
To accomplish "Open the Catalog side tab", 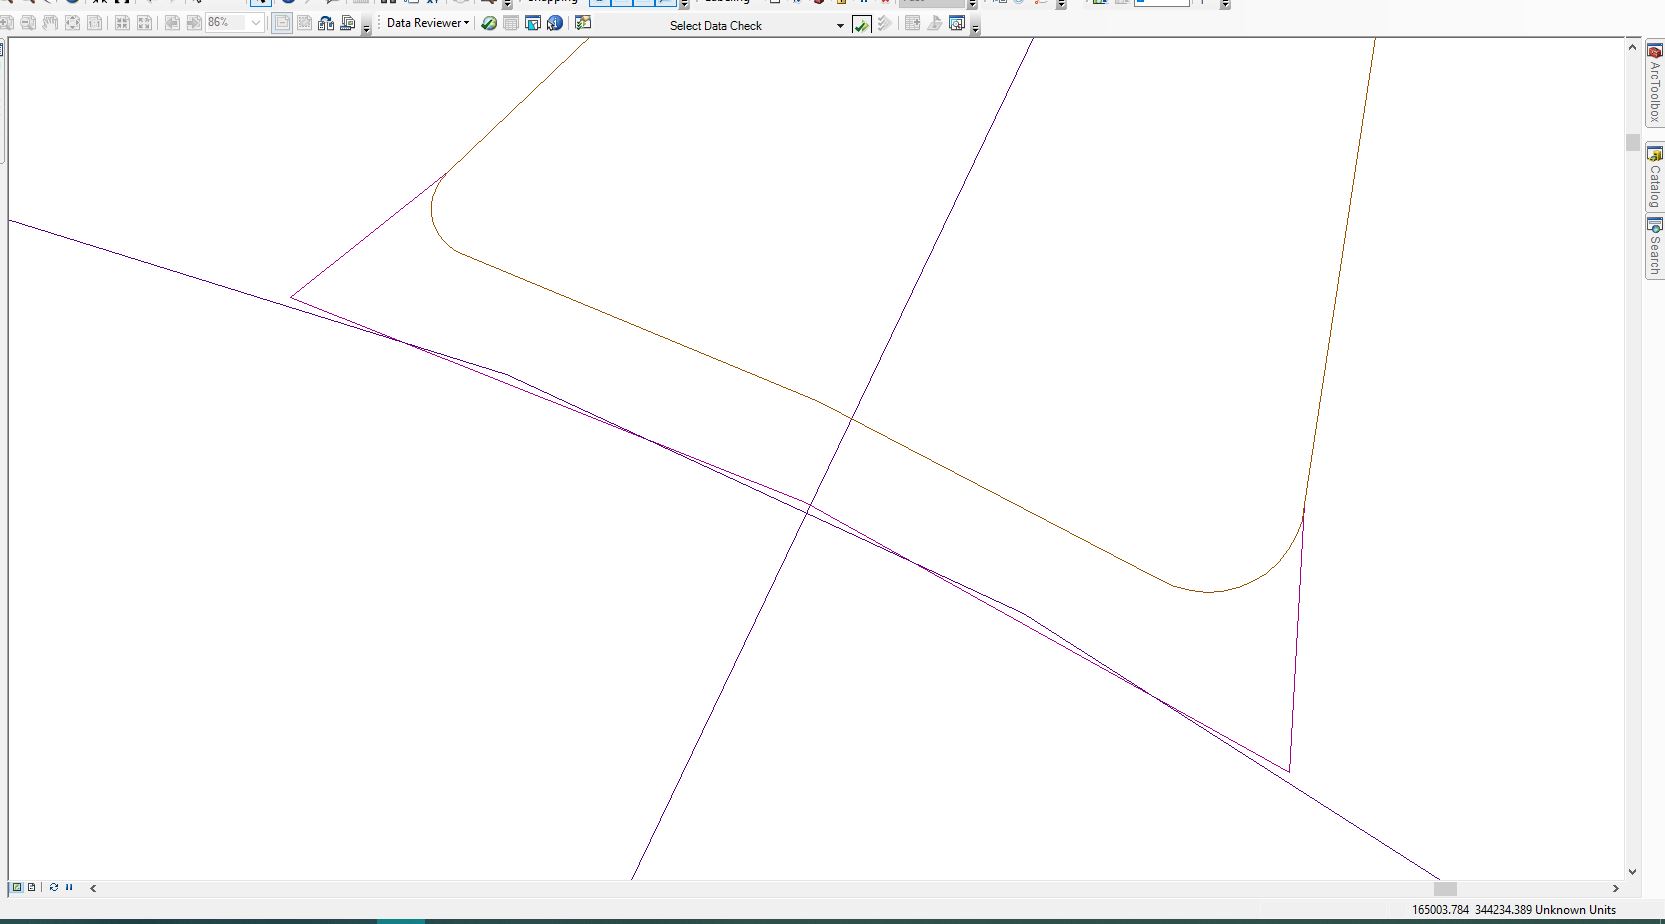I will tap(1655, 177).
